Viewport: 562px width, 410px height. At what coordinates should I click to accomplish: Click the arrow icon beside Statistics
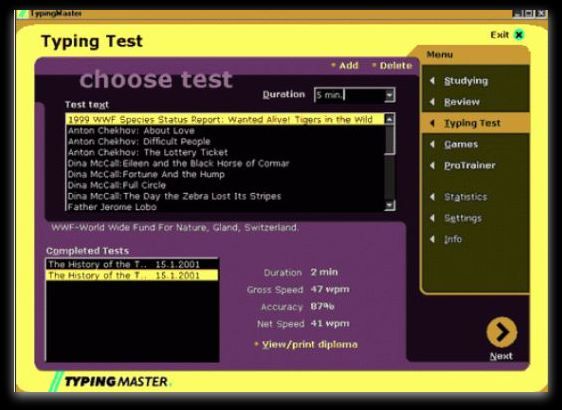[x=433, y=197]
